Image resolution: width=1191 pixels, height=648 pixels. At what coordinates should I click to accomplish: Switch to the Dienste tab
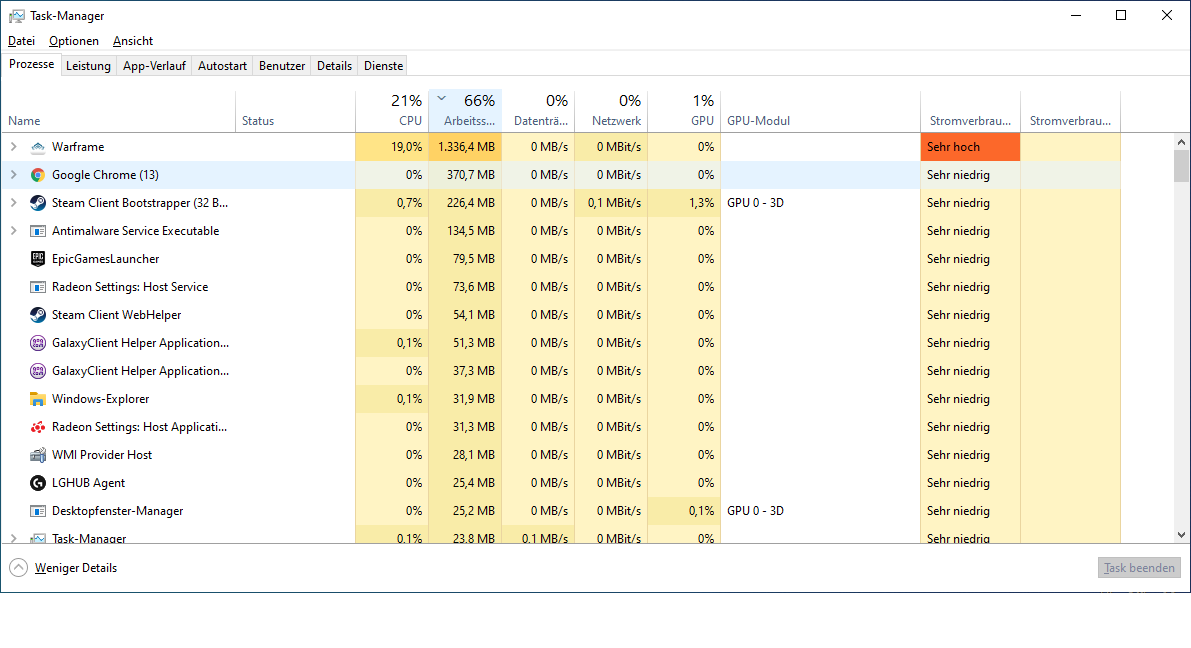[384, 66]
